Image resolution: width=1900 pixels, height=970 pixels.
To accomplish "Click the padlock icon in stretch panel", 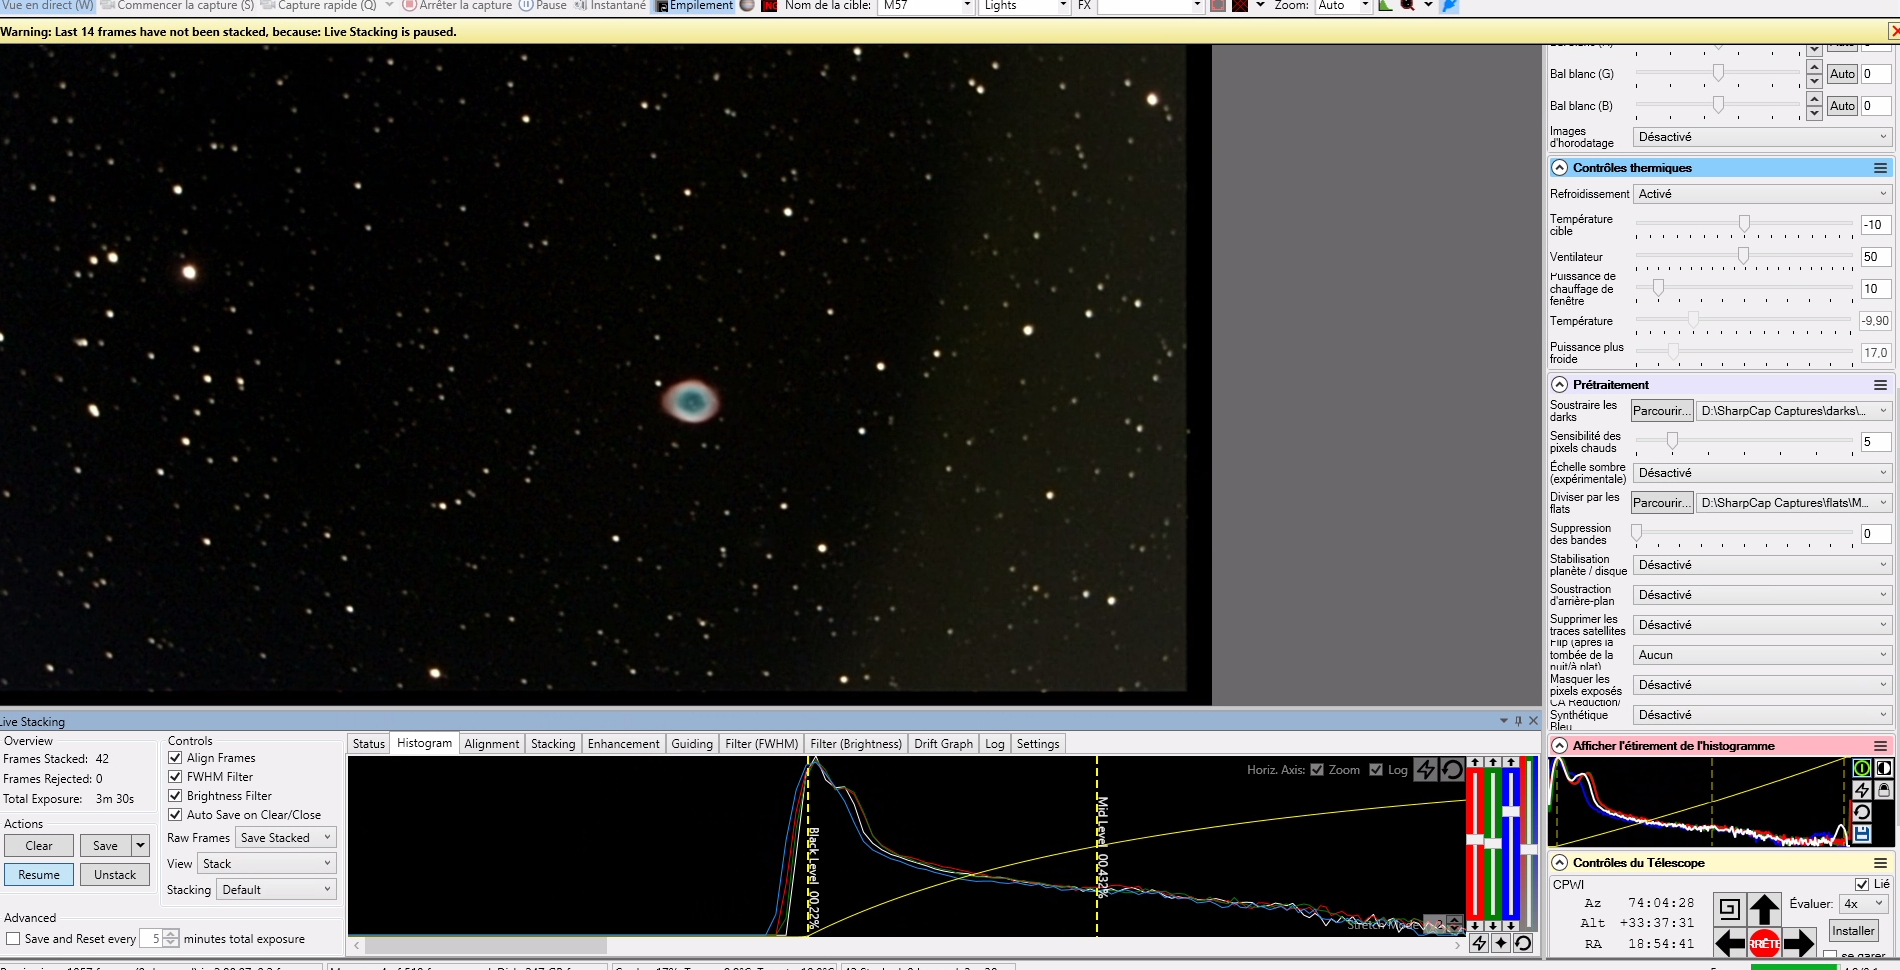I will point(1884,790).
